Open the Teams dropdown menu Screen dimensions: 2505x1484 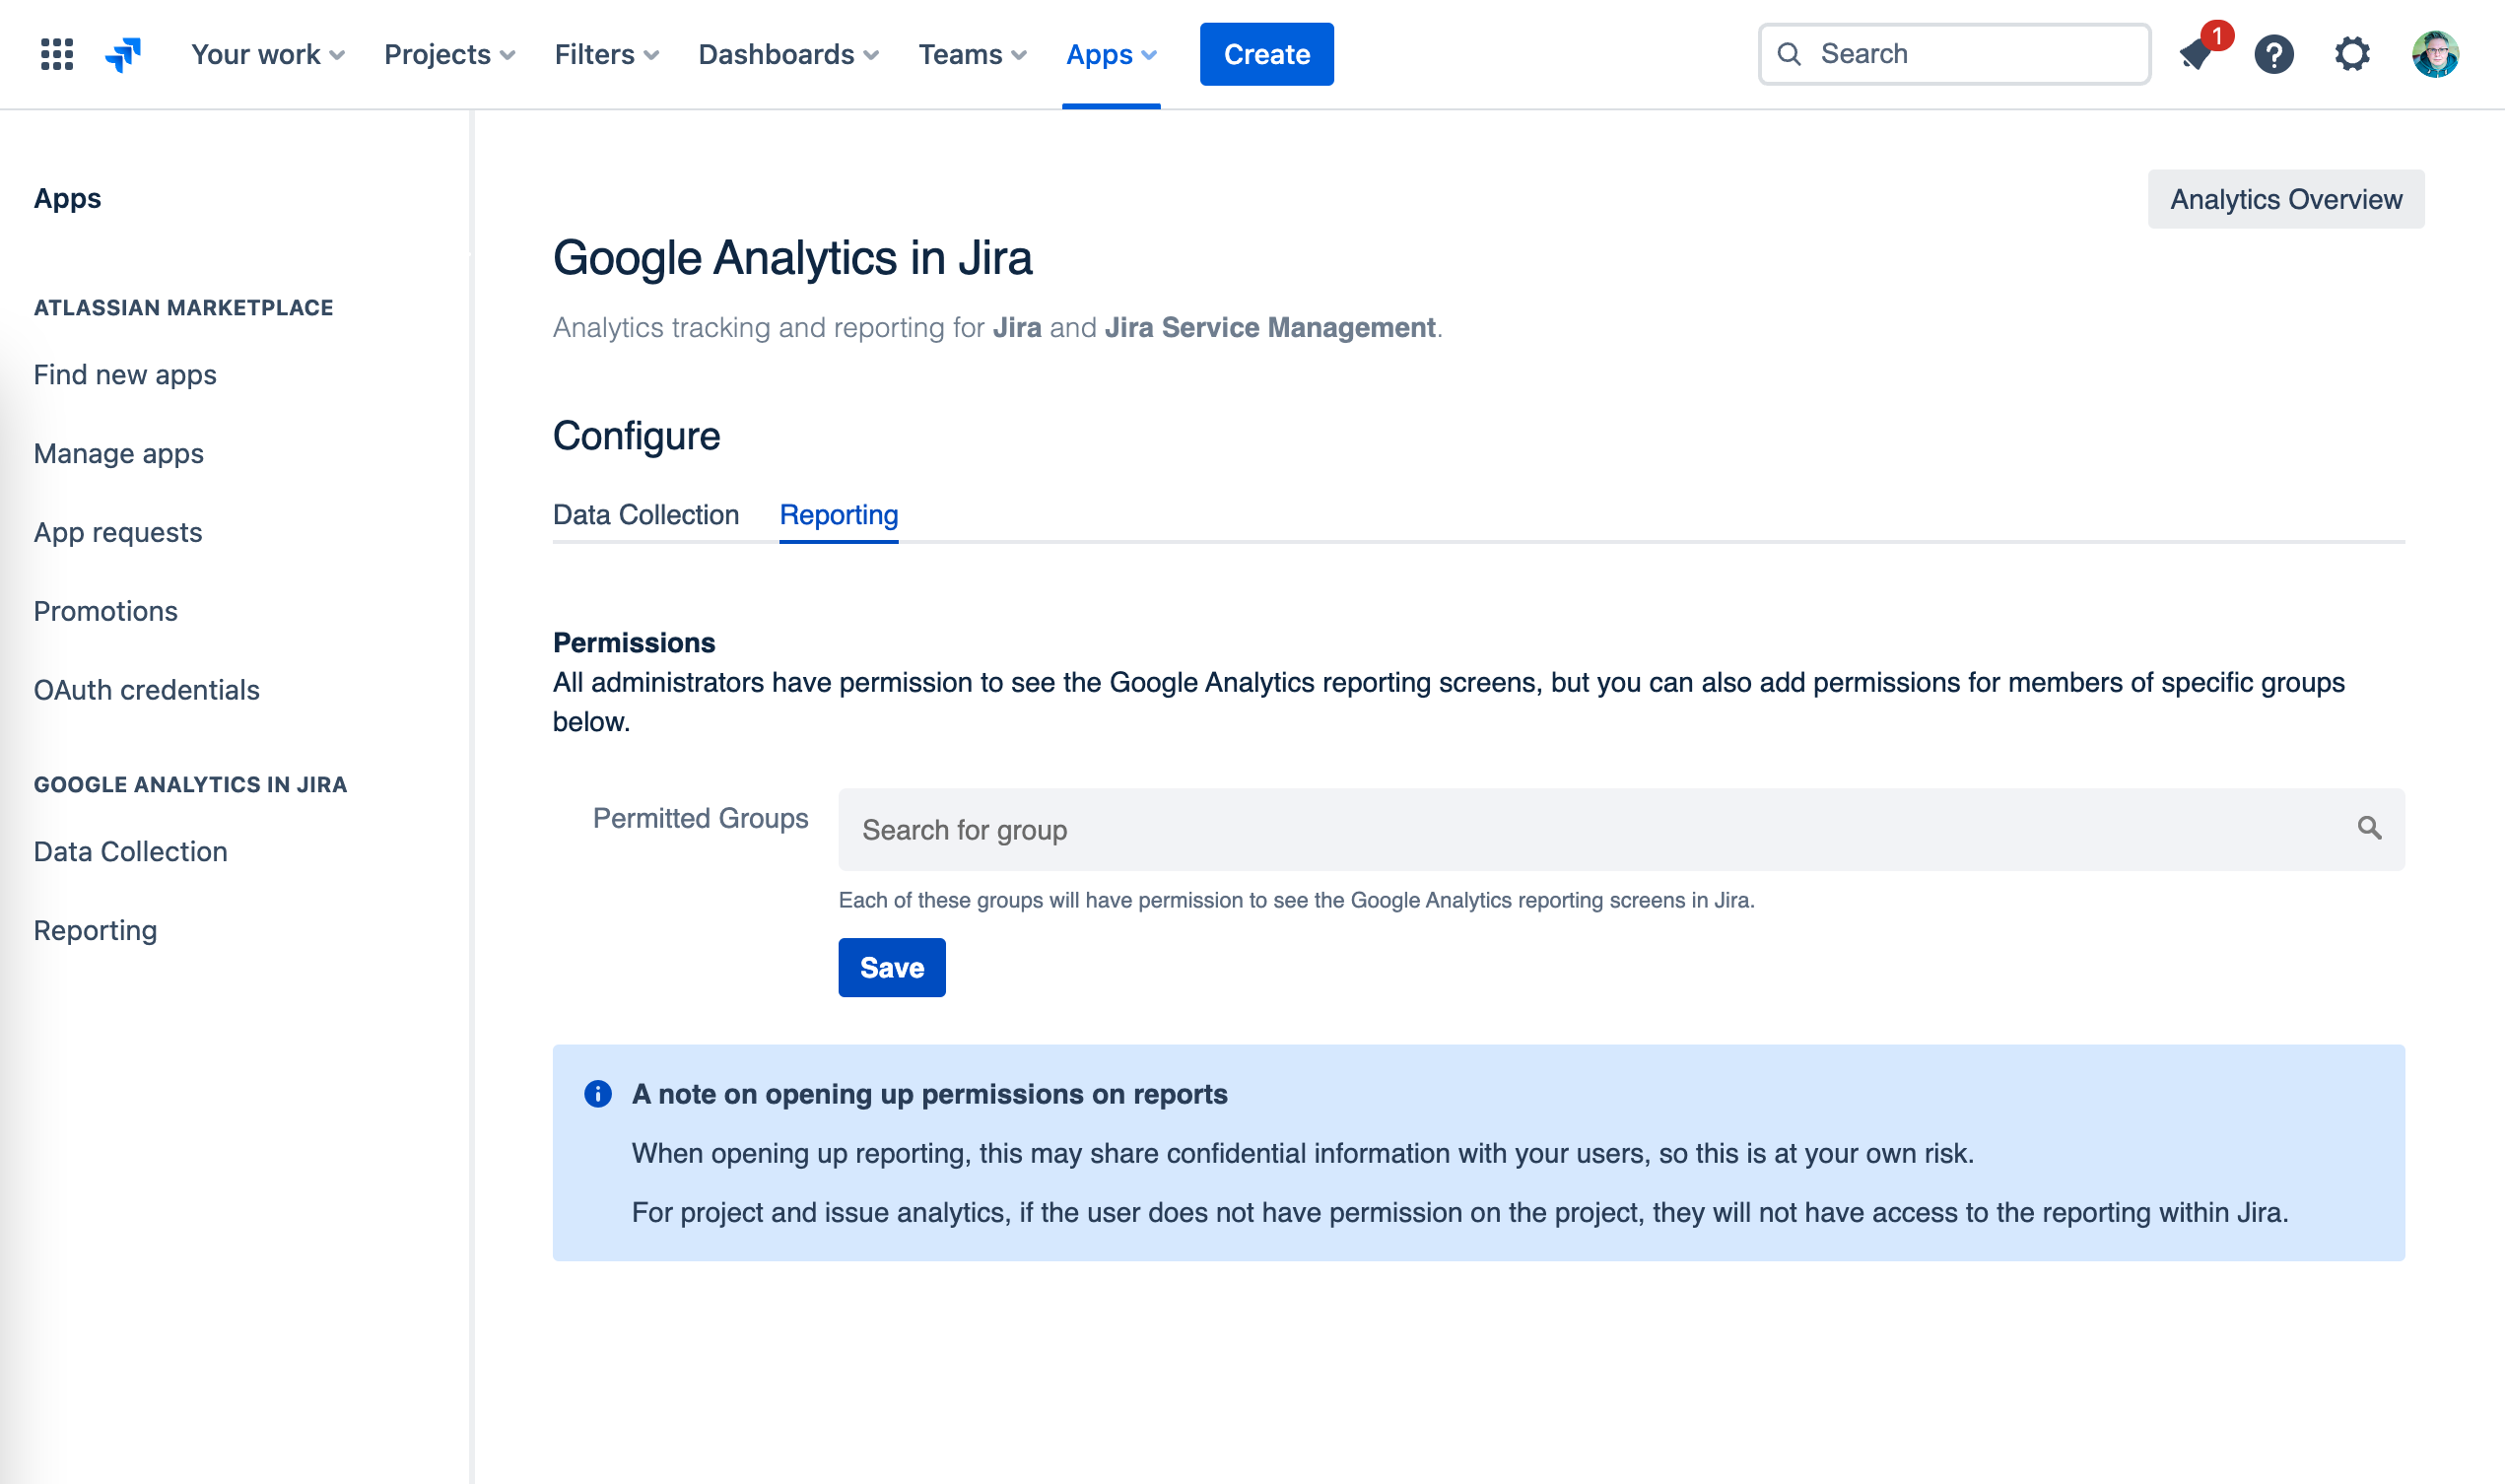[x=972, y=54]
